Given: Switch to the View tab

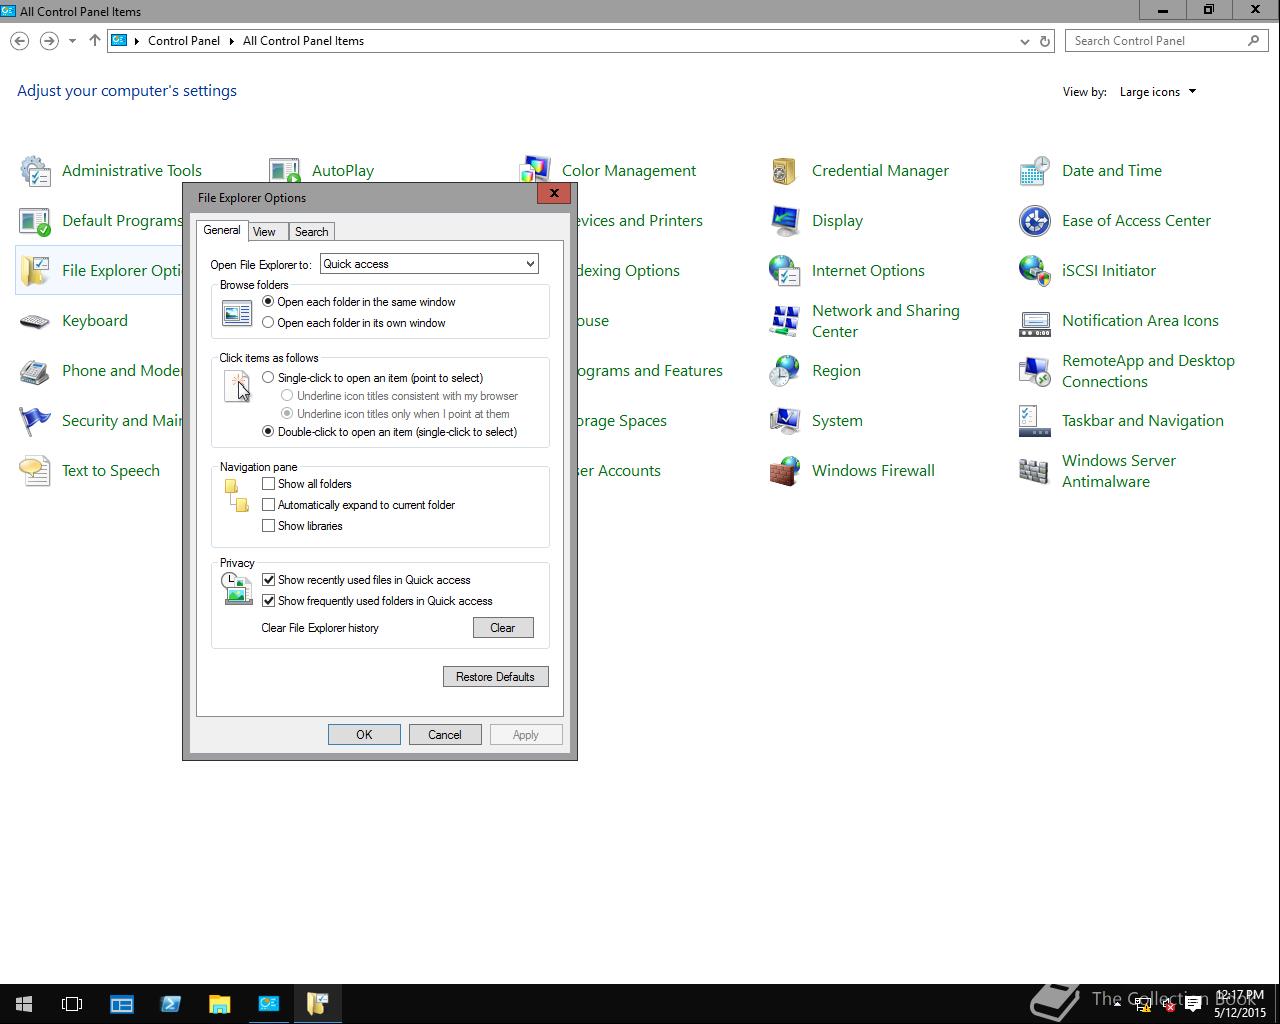Looking at the screenshot, I should pos(264,232).
